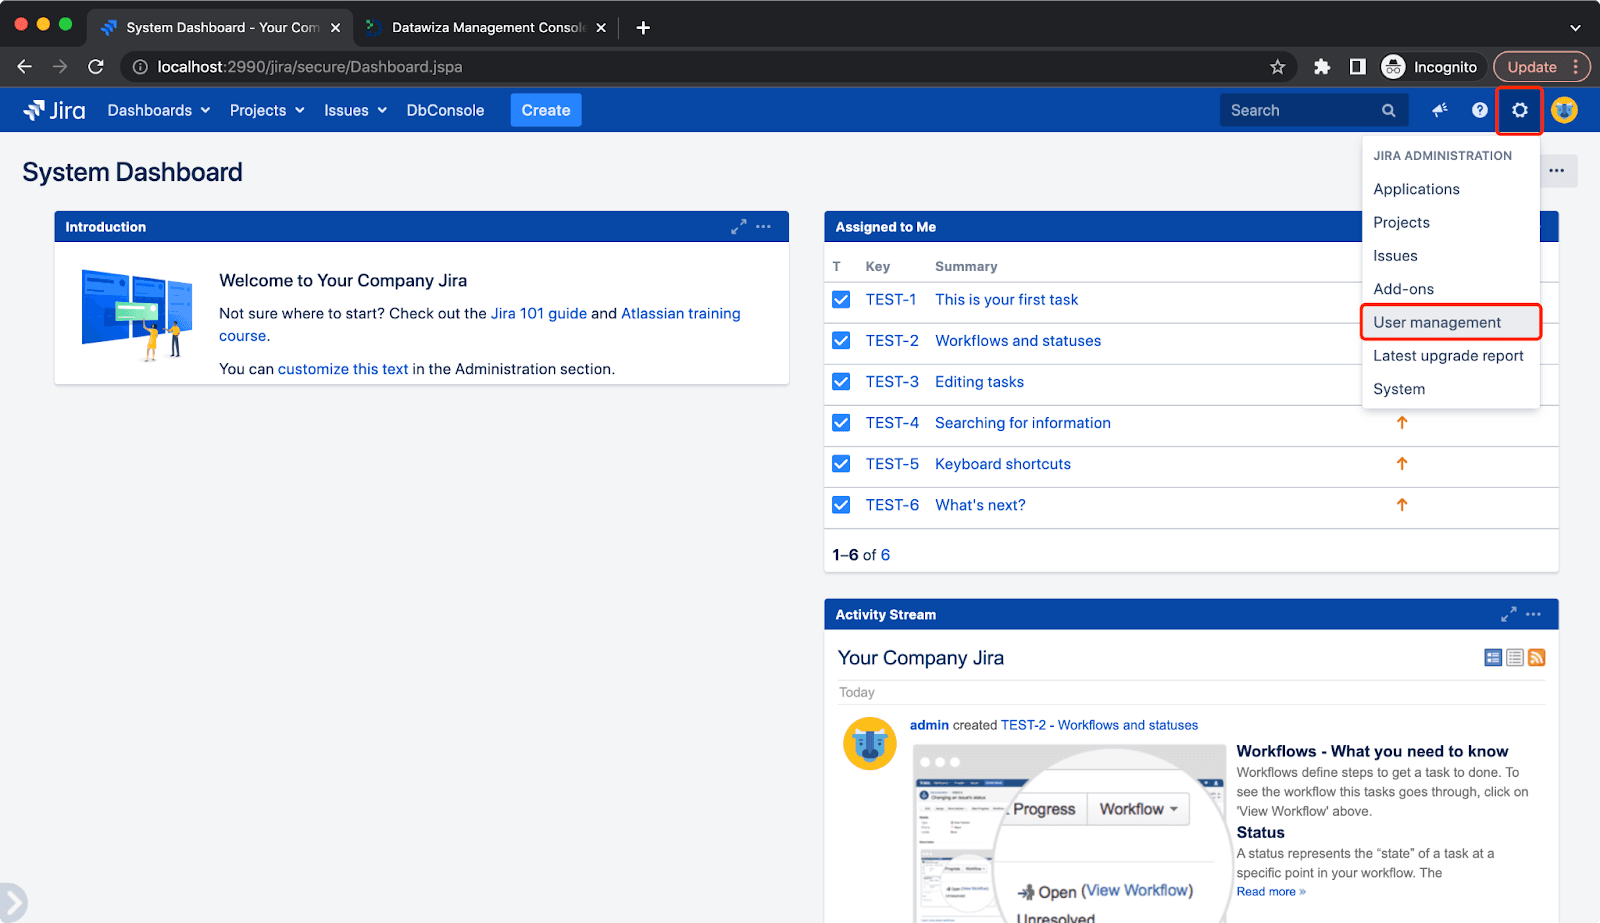This screenshot has width=1600, height=923.
Task: Click the search magnifier icon
Action: tap(1388, 110)
